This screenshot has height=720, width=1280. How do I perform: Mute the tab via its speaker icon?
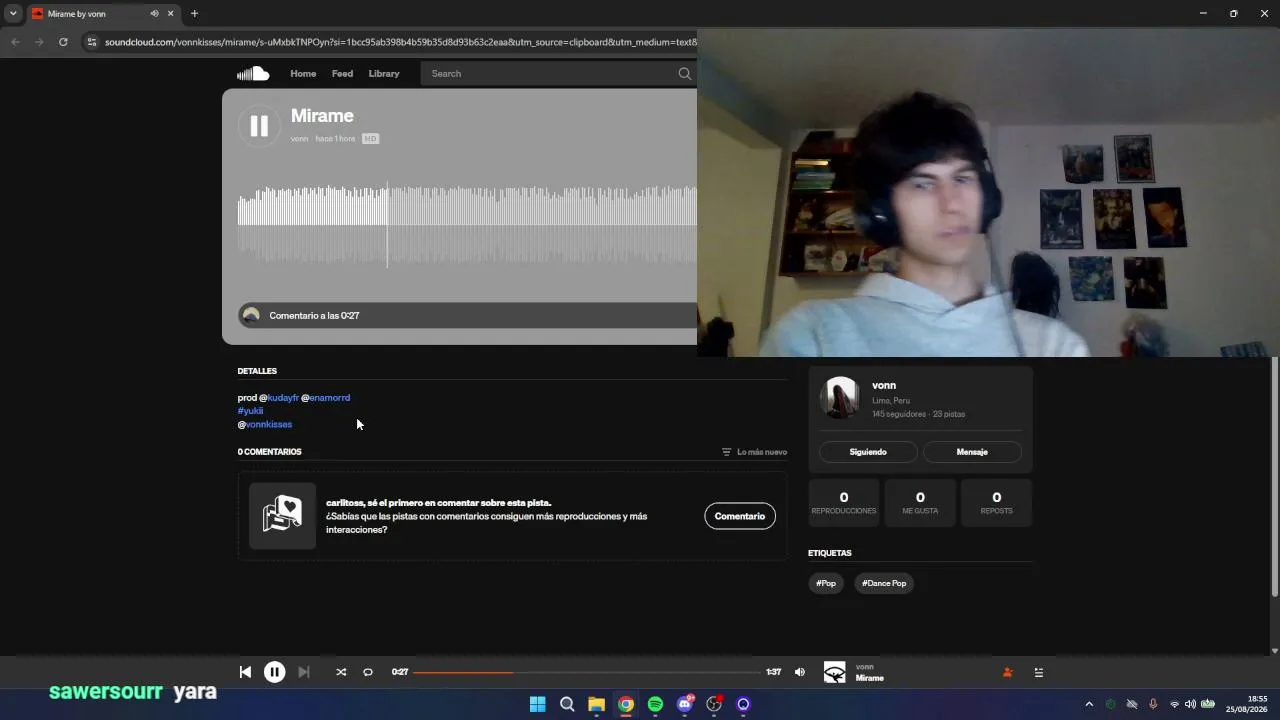[154, 14]
